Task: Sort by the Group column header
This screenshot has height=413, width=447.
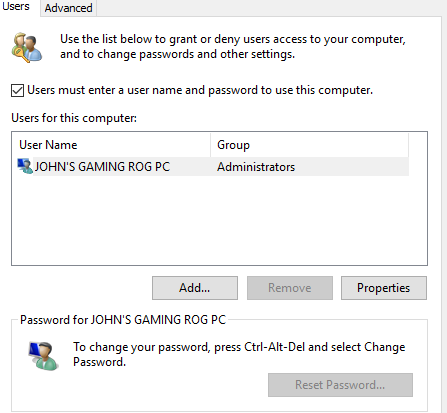Action: (x=310, y=145)
